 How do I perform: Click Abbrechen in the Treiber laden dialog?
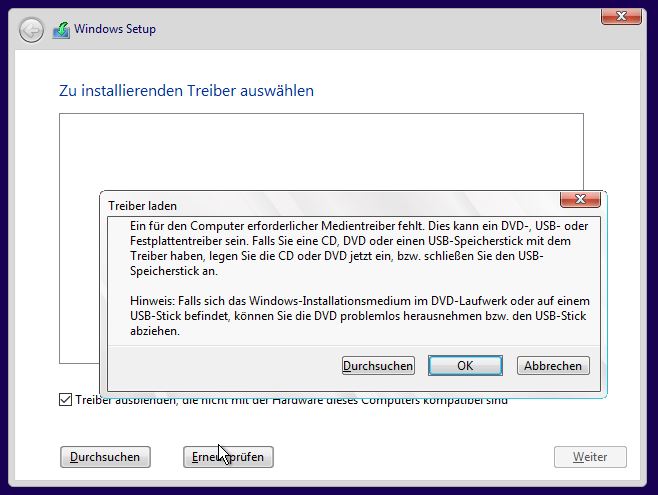tap(553, 366)
